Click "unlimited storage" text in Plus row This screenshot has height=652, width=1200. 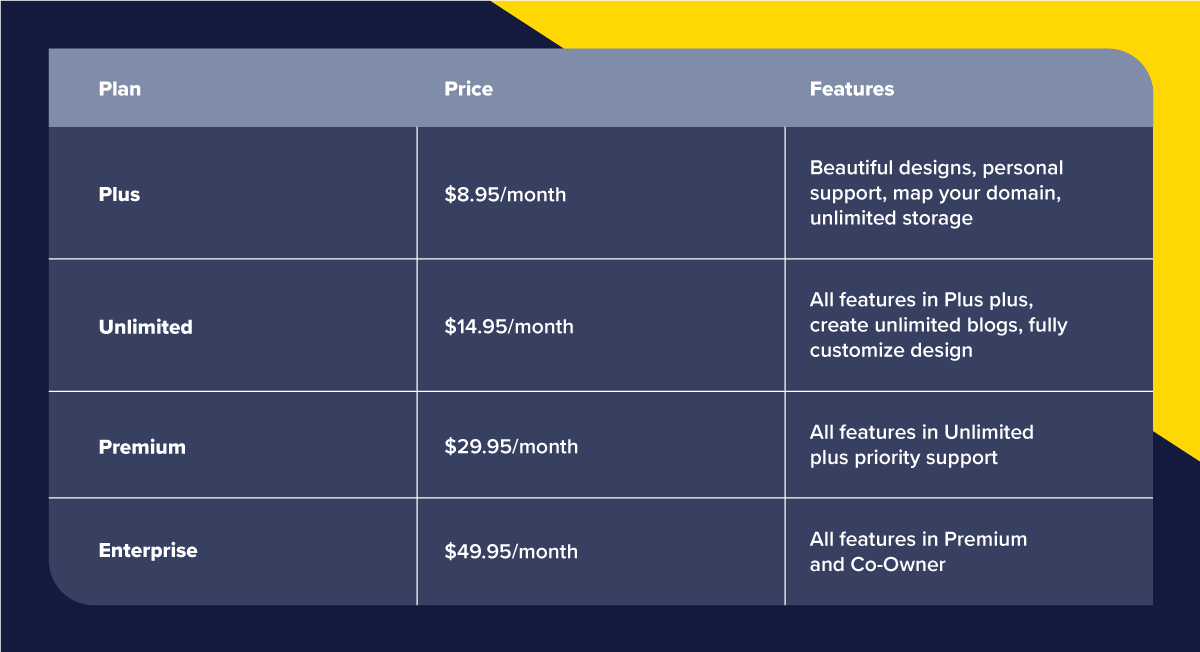tap(891, 218)
